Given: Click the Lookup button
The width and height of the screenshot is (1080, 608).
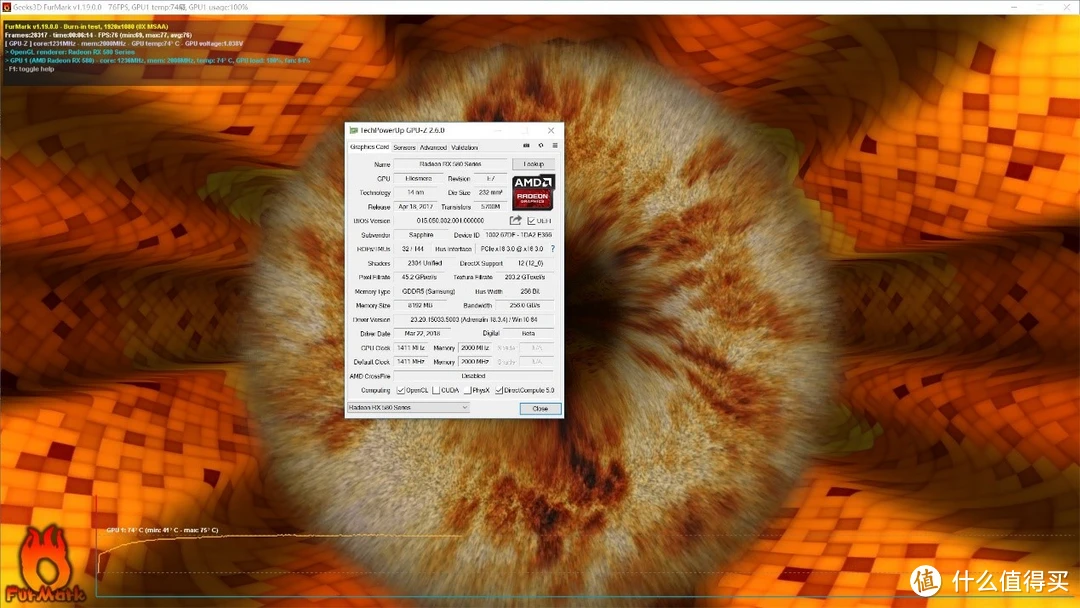Looking at the screenshot, I should pos(533,164).
